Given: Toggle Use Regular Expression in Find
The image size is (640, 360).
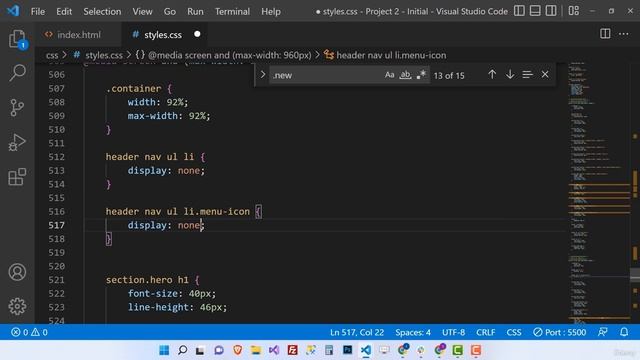Looking at the screenshot, I should [421, 75].
